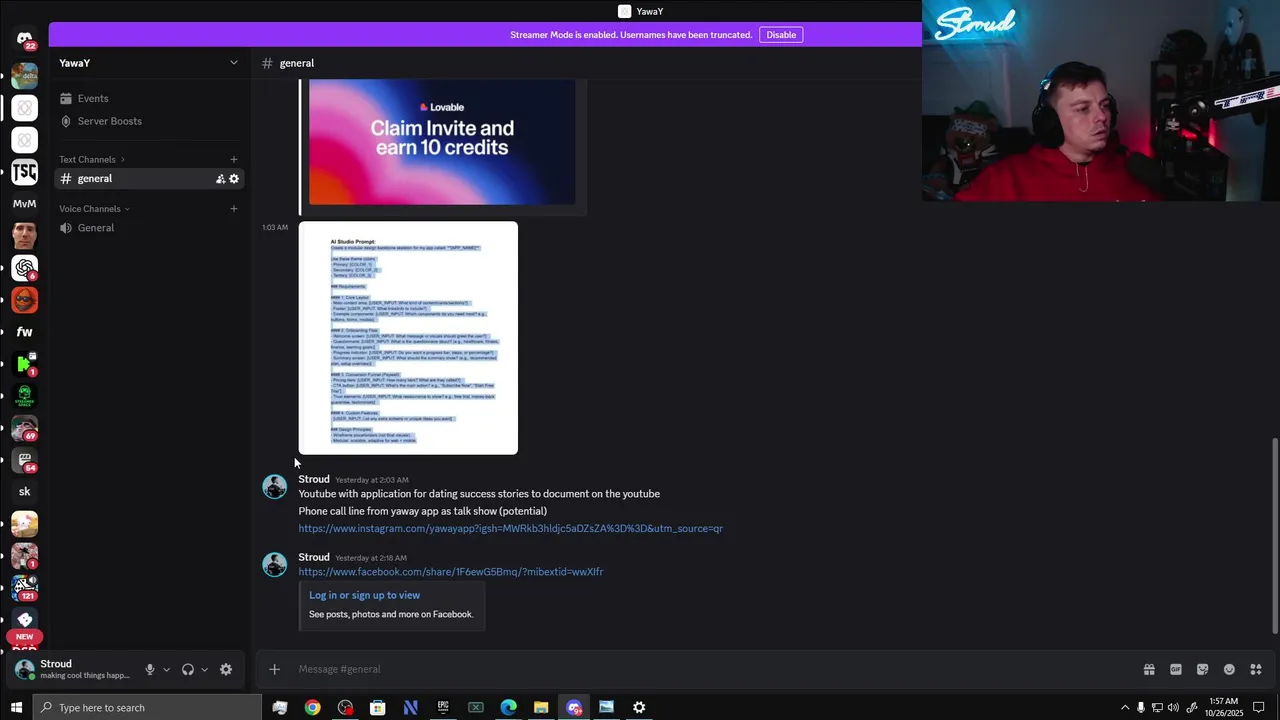Image resolution: width=1280 pixels, height=720 pixels.
Task: Click Stroud username on 2:03 AM message
Action: 313,479
